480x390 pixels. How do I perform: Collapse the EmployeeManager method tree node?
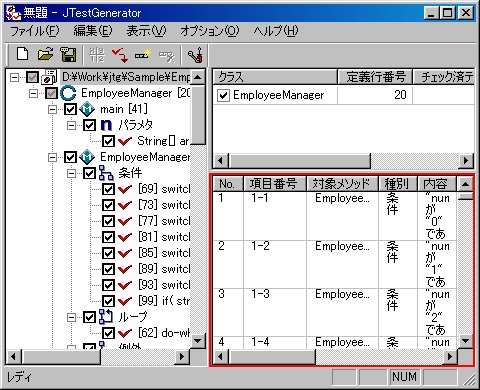(52, 157)
